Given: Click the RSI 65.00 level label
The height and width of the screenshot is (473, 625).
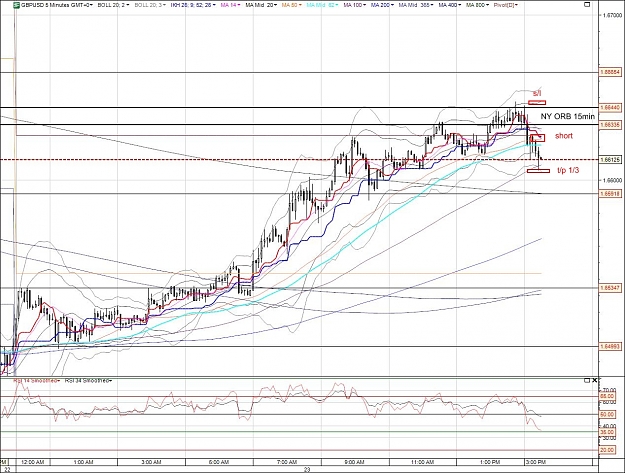Looking at the screenshot, I should point(607,396).
